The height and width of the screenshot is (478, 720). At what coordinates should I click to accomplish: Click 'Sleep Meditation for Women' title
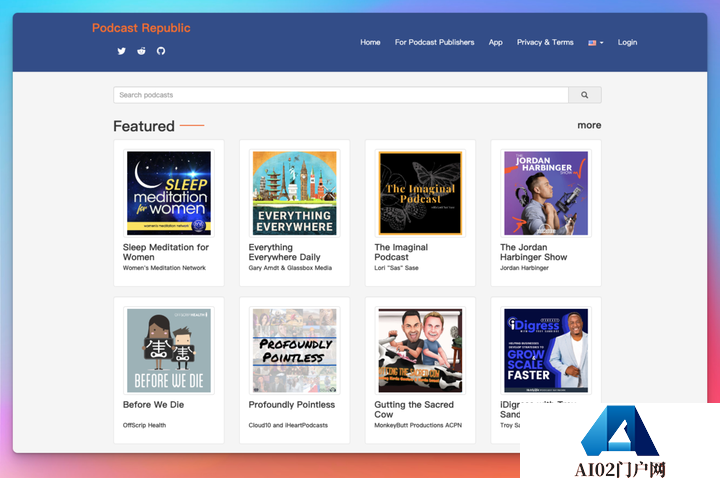click(166, 252)
